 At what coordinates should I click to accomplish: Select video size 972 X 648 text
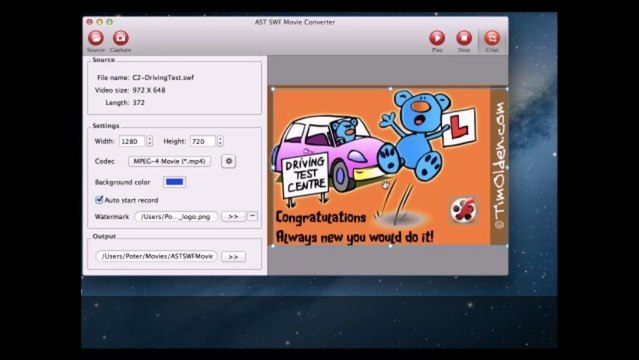coord(149,90)
